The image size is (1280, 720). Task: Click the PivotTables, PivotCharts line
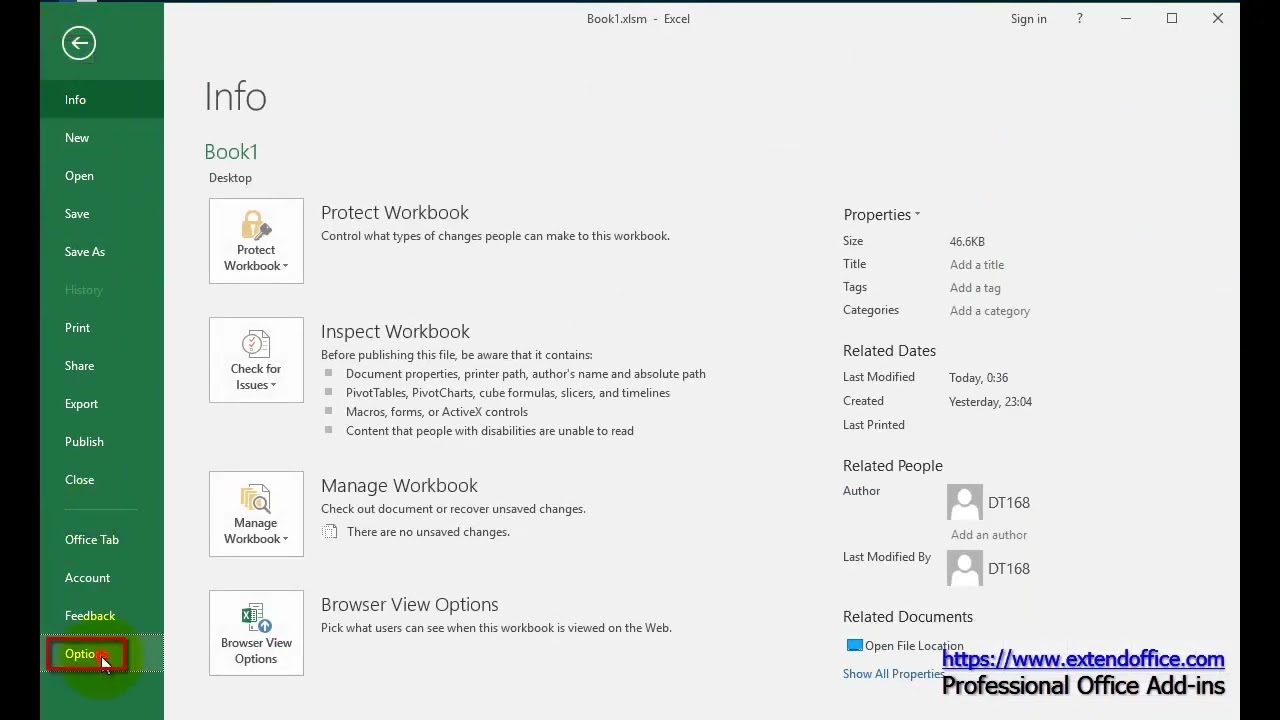point(508,393)
